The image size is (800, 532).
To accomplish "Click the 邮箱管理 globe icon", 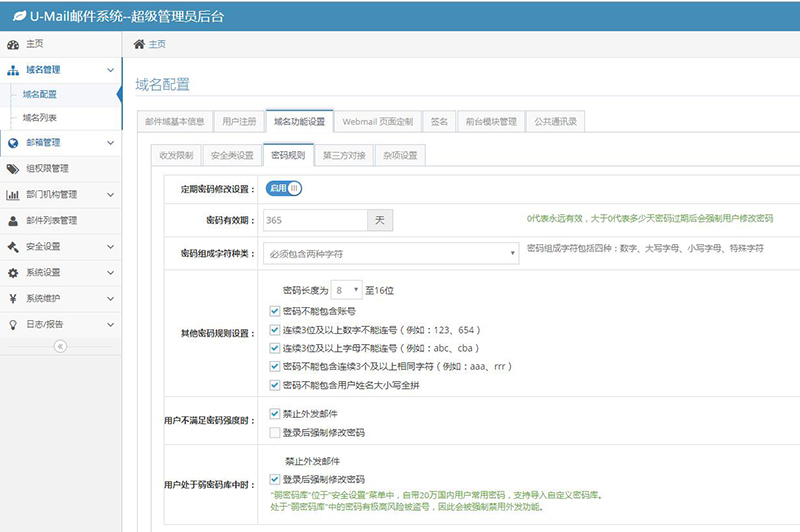I will [x=13, y=143].
